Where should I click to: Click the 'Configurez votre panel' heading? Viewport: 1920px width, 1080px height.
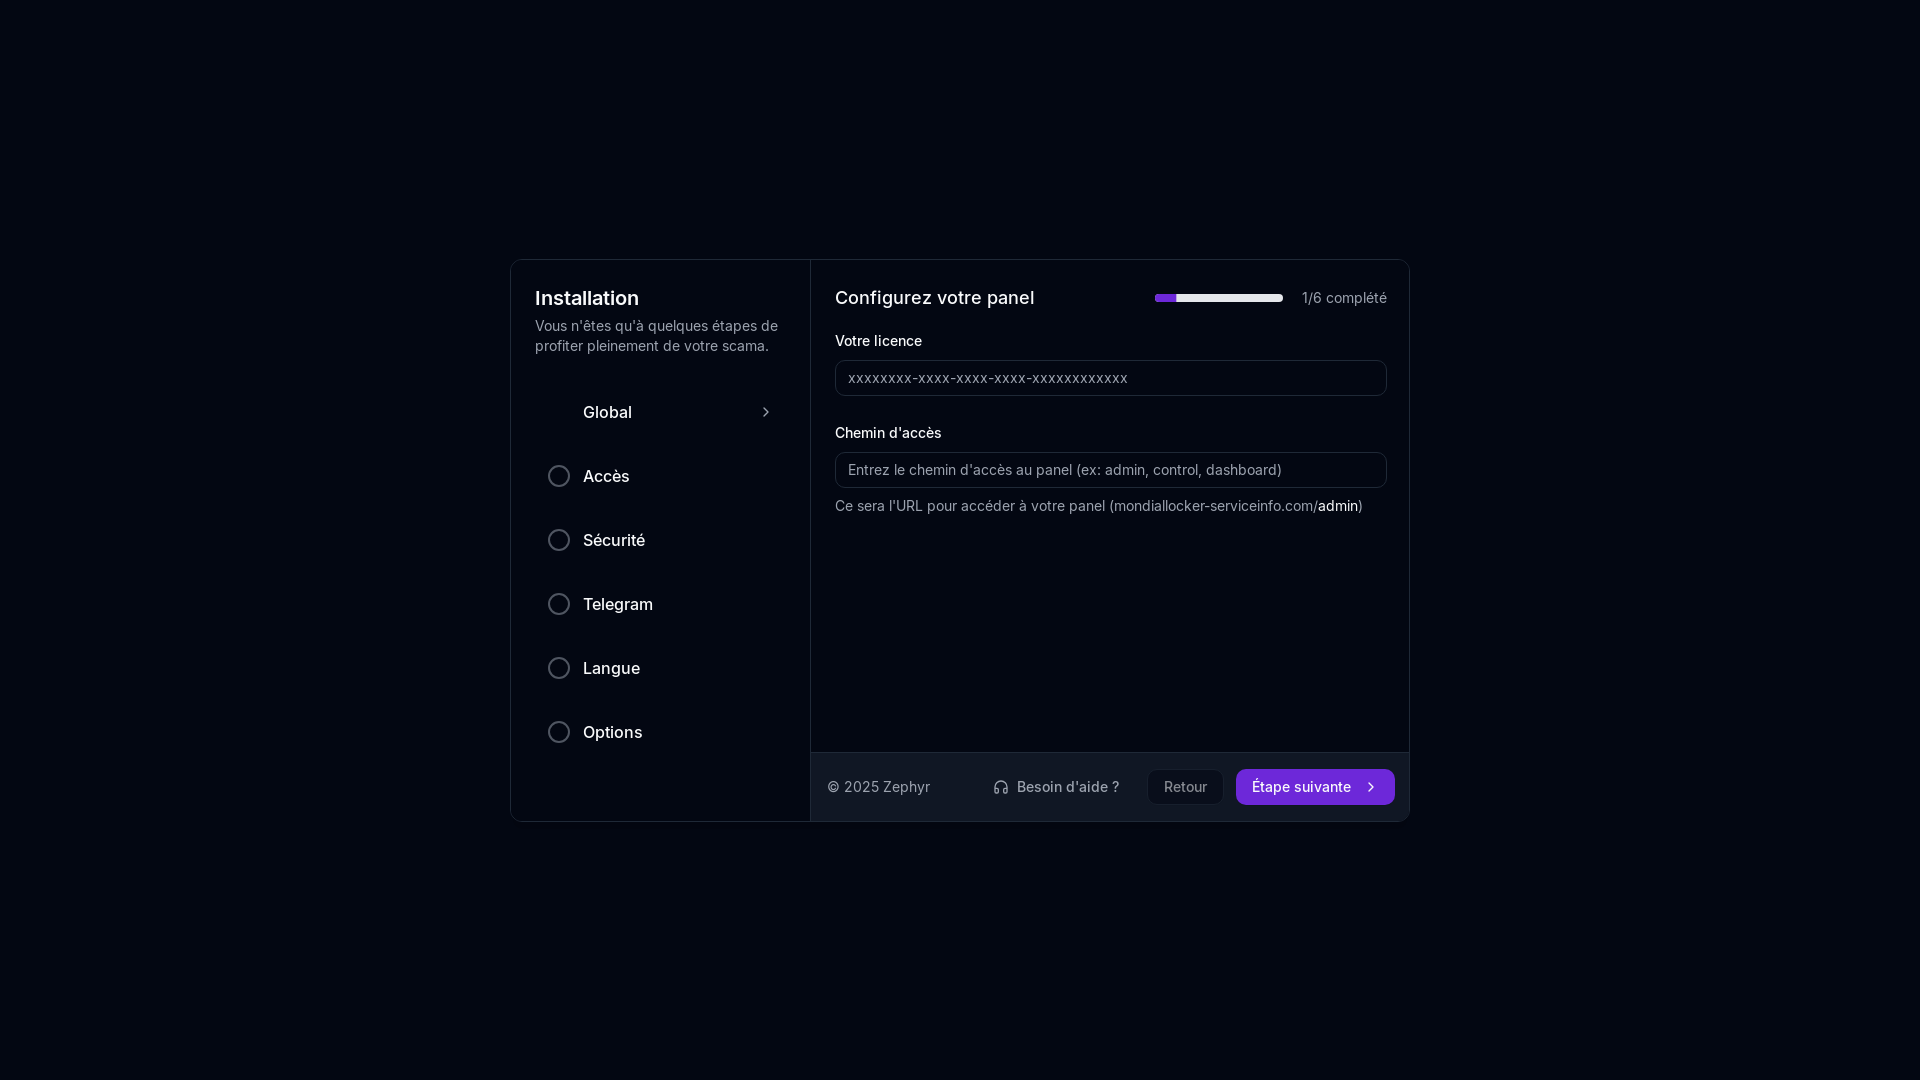(934, 298)
